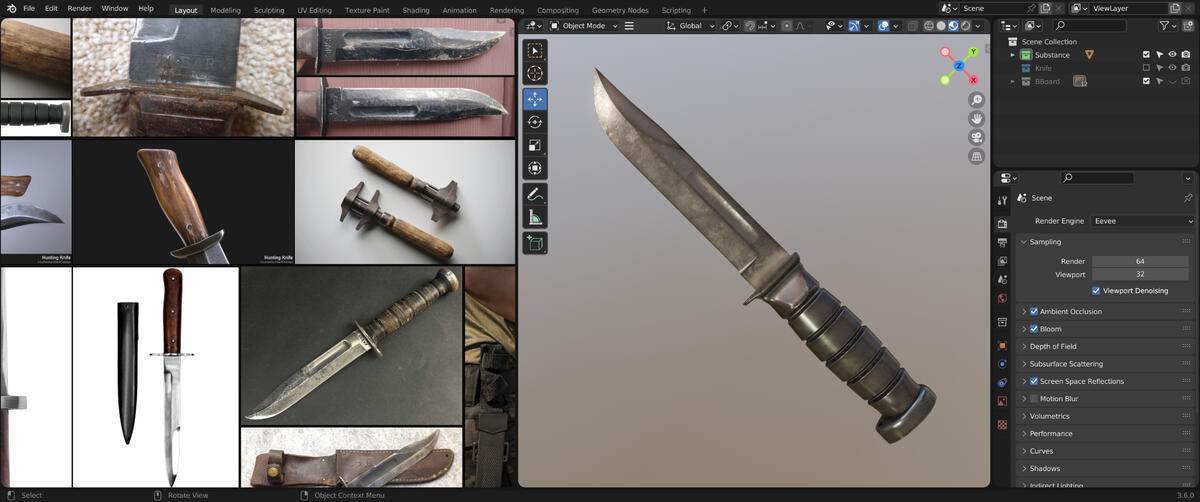The width and height of the screenshot is (1200, 502).
Task: Open the Output properties tab icon
Action: 1002,242
